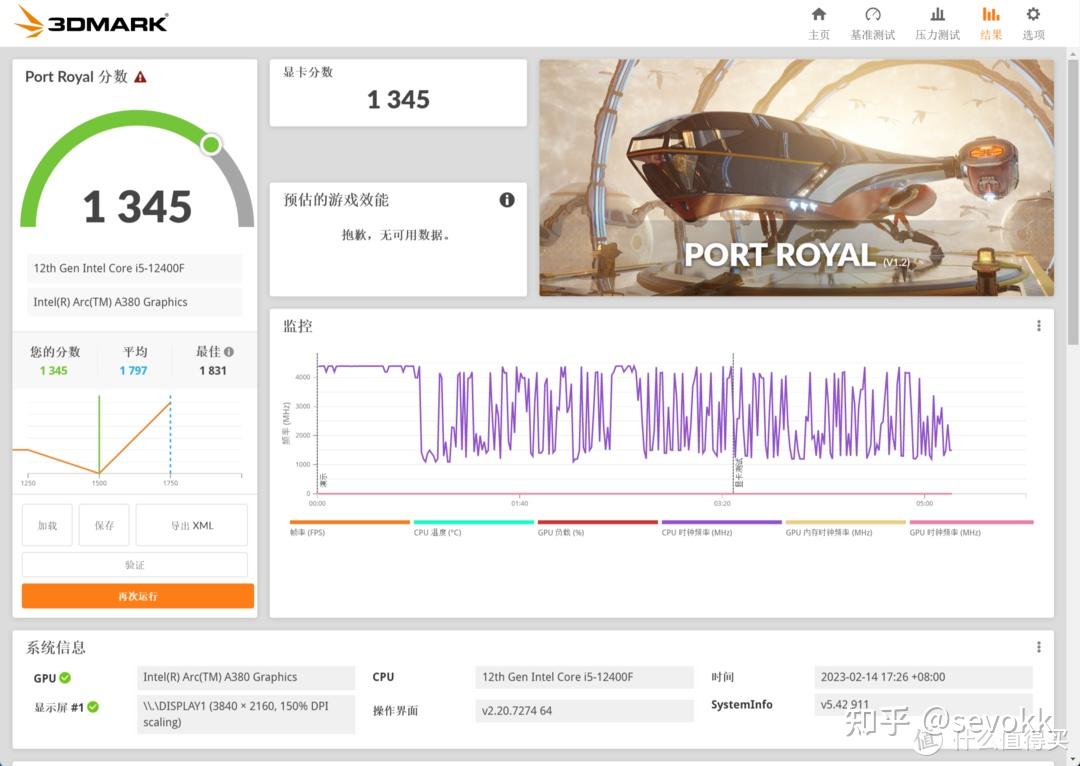
Task: Toggle the 帧率 (FPS) orange legend item
Action: (350, 528)
